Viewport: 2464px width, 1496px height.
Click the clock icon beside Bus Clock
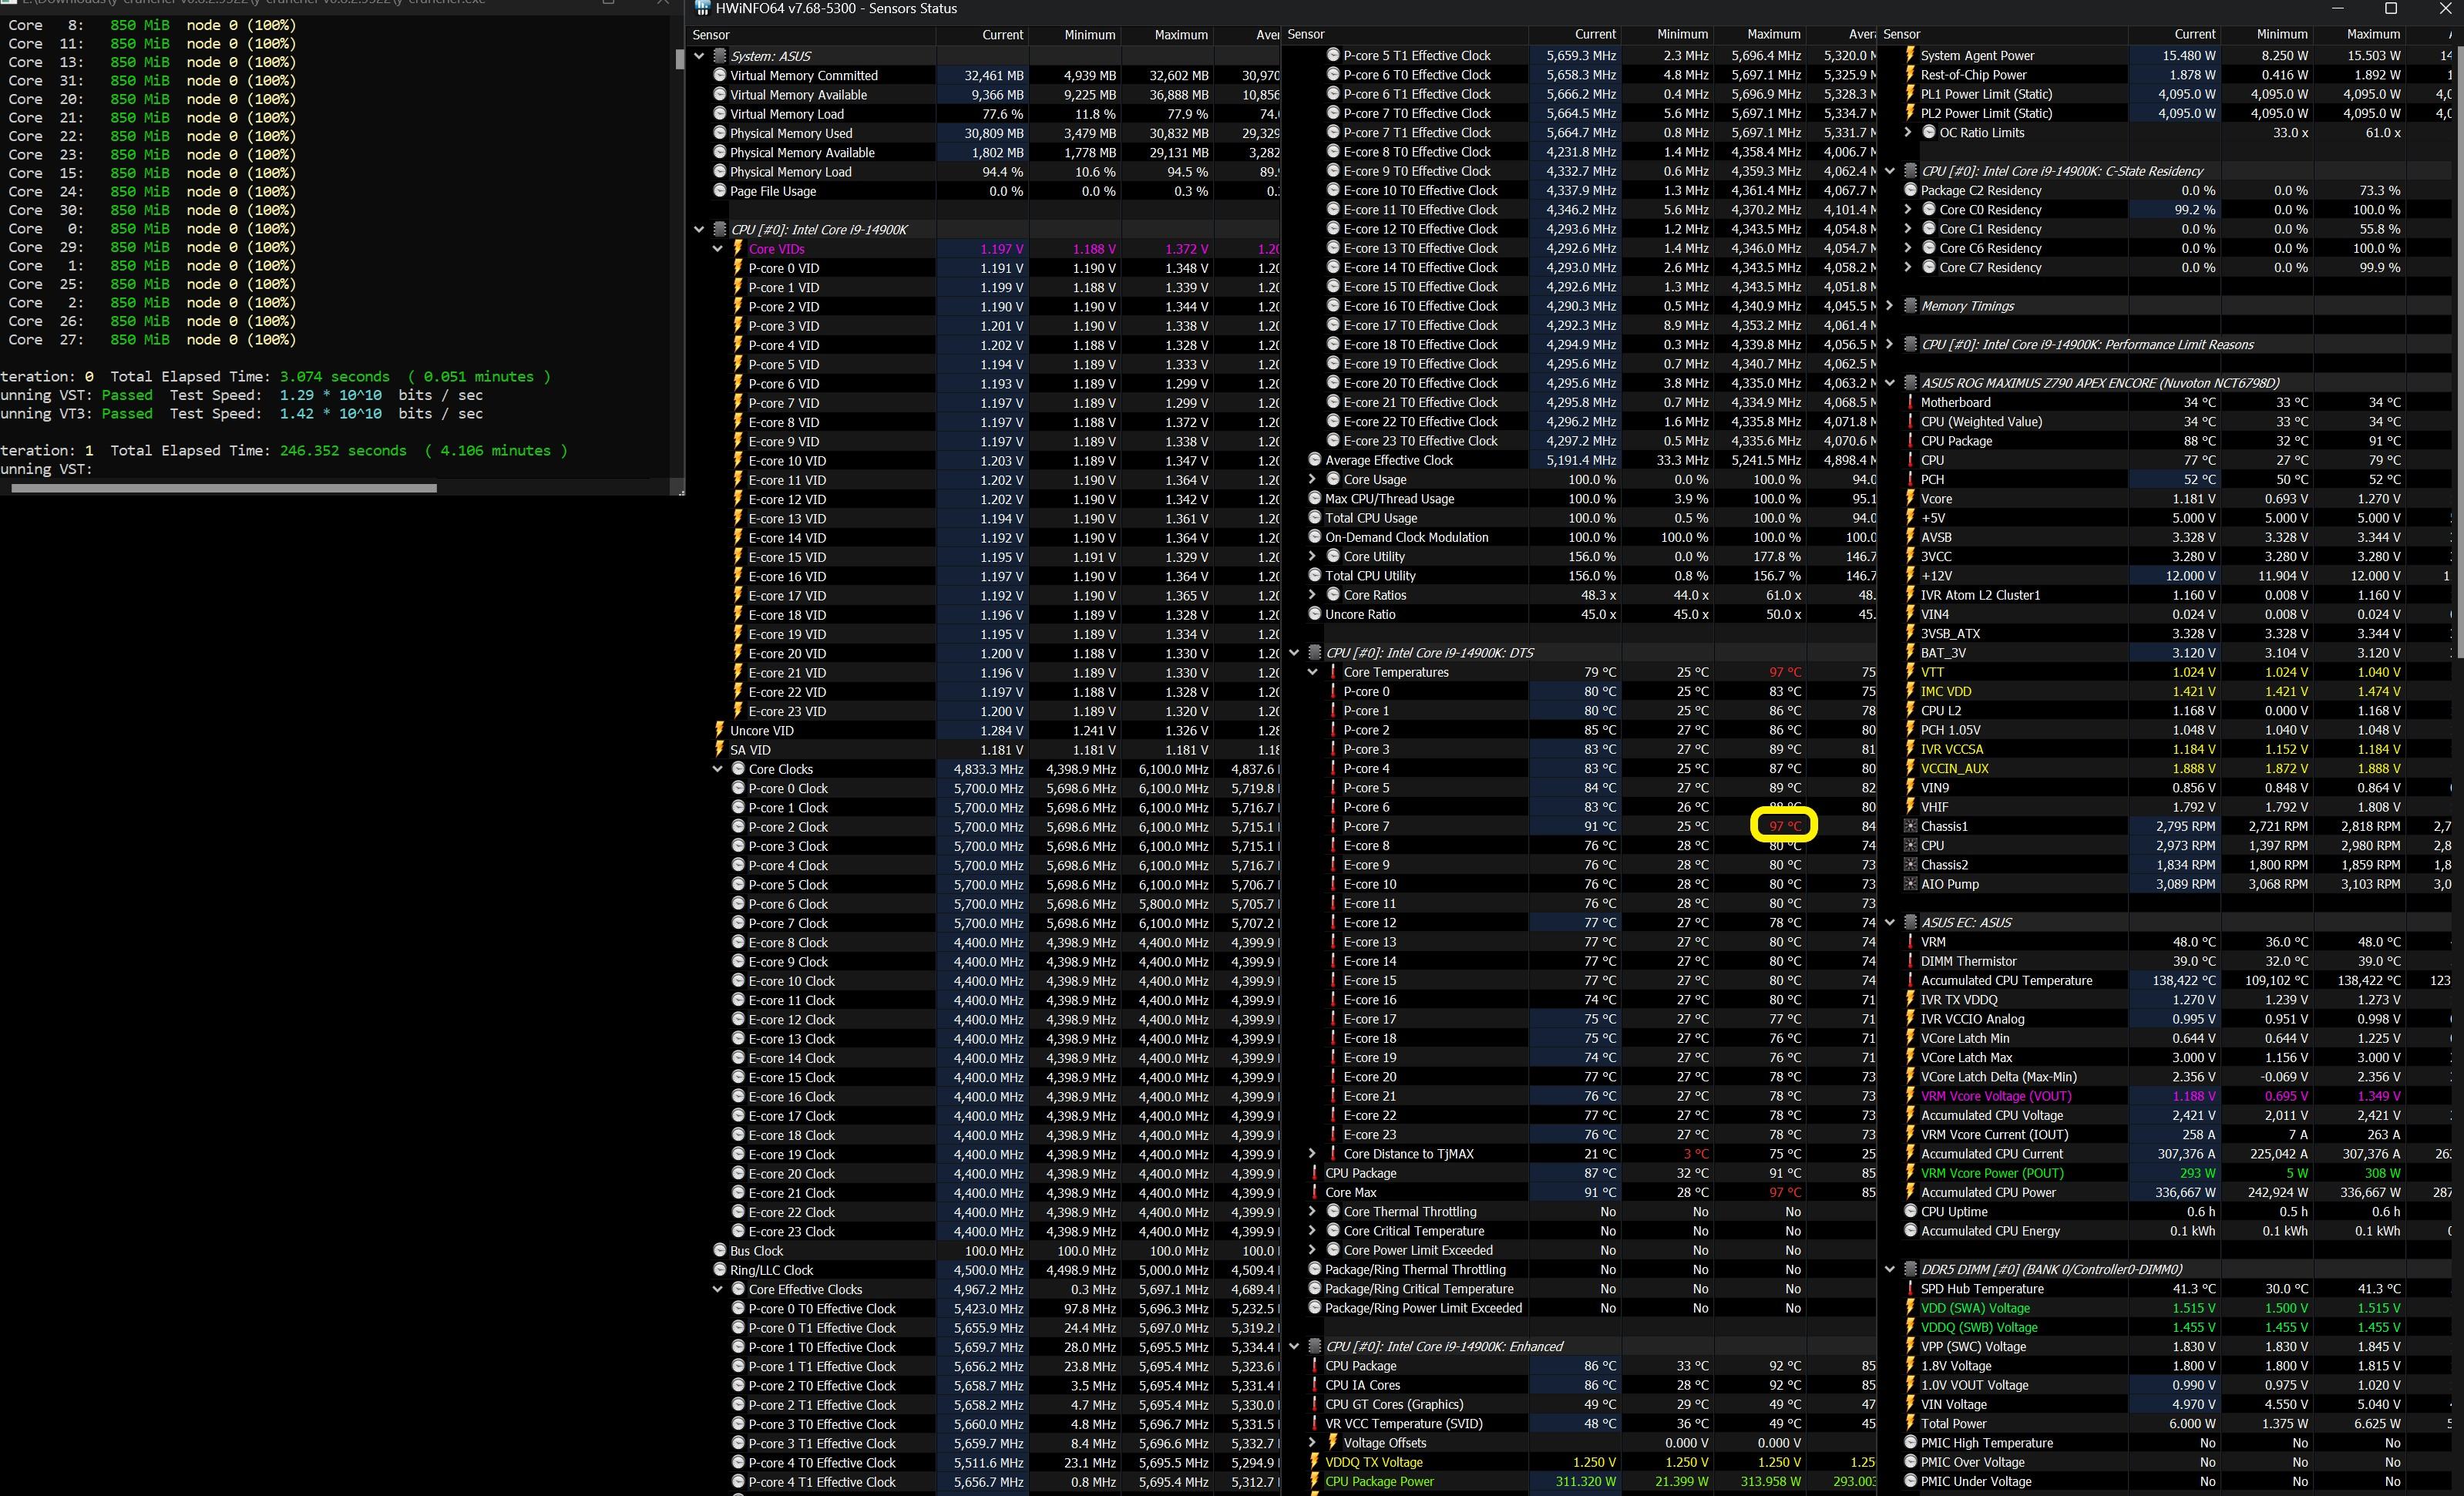coord(719,1251)
